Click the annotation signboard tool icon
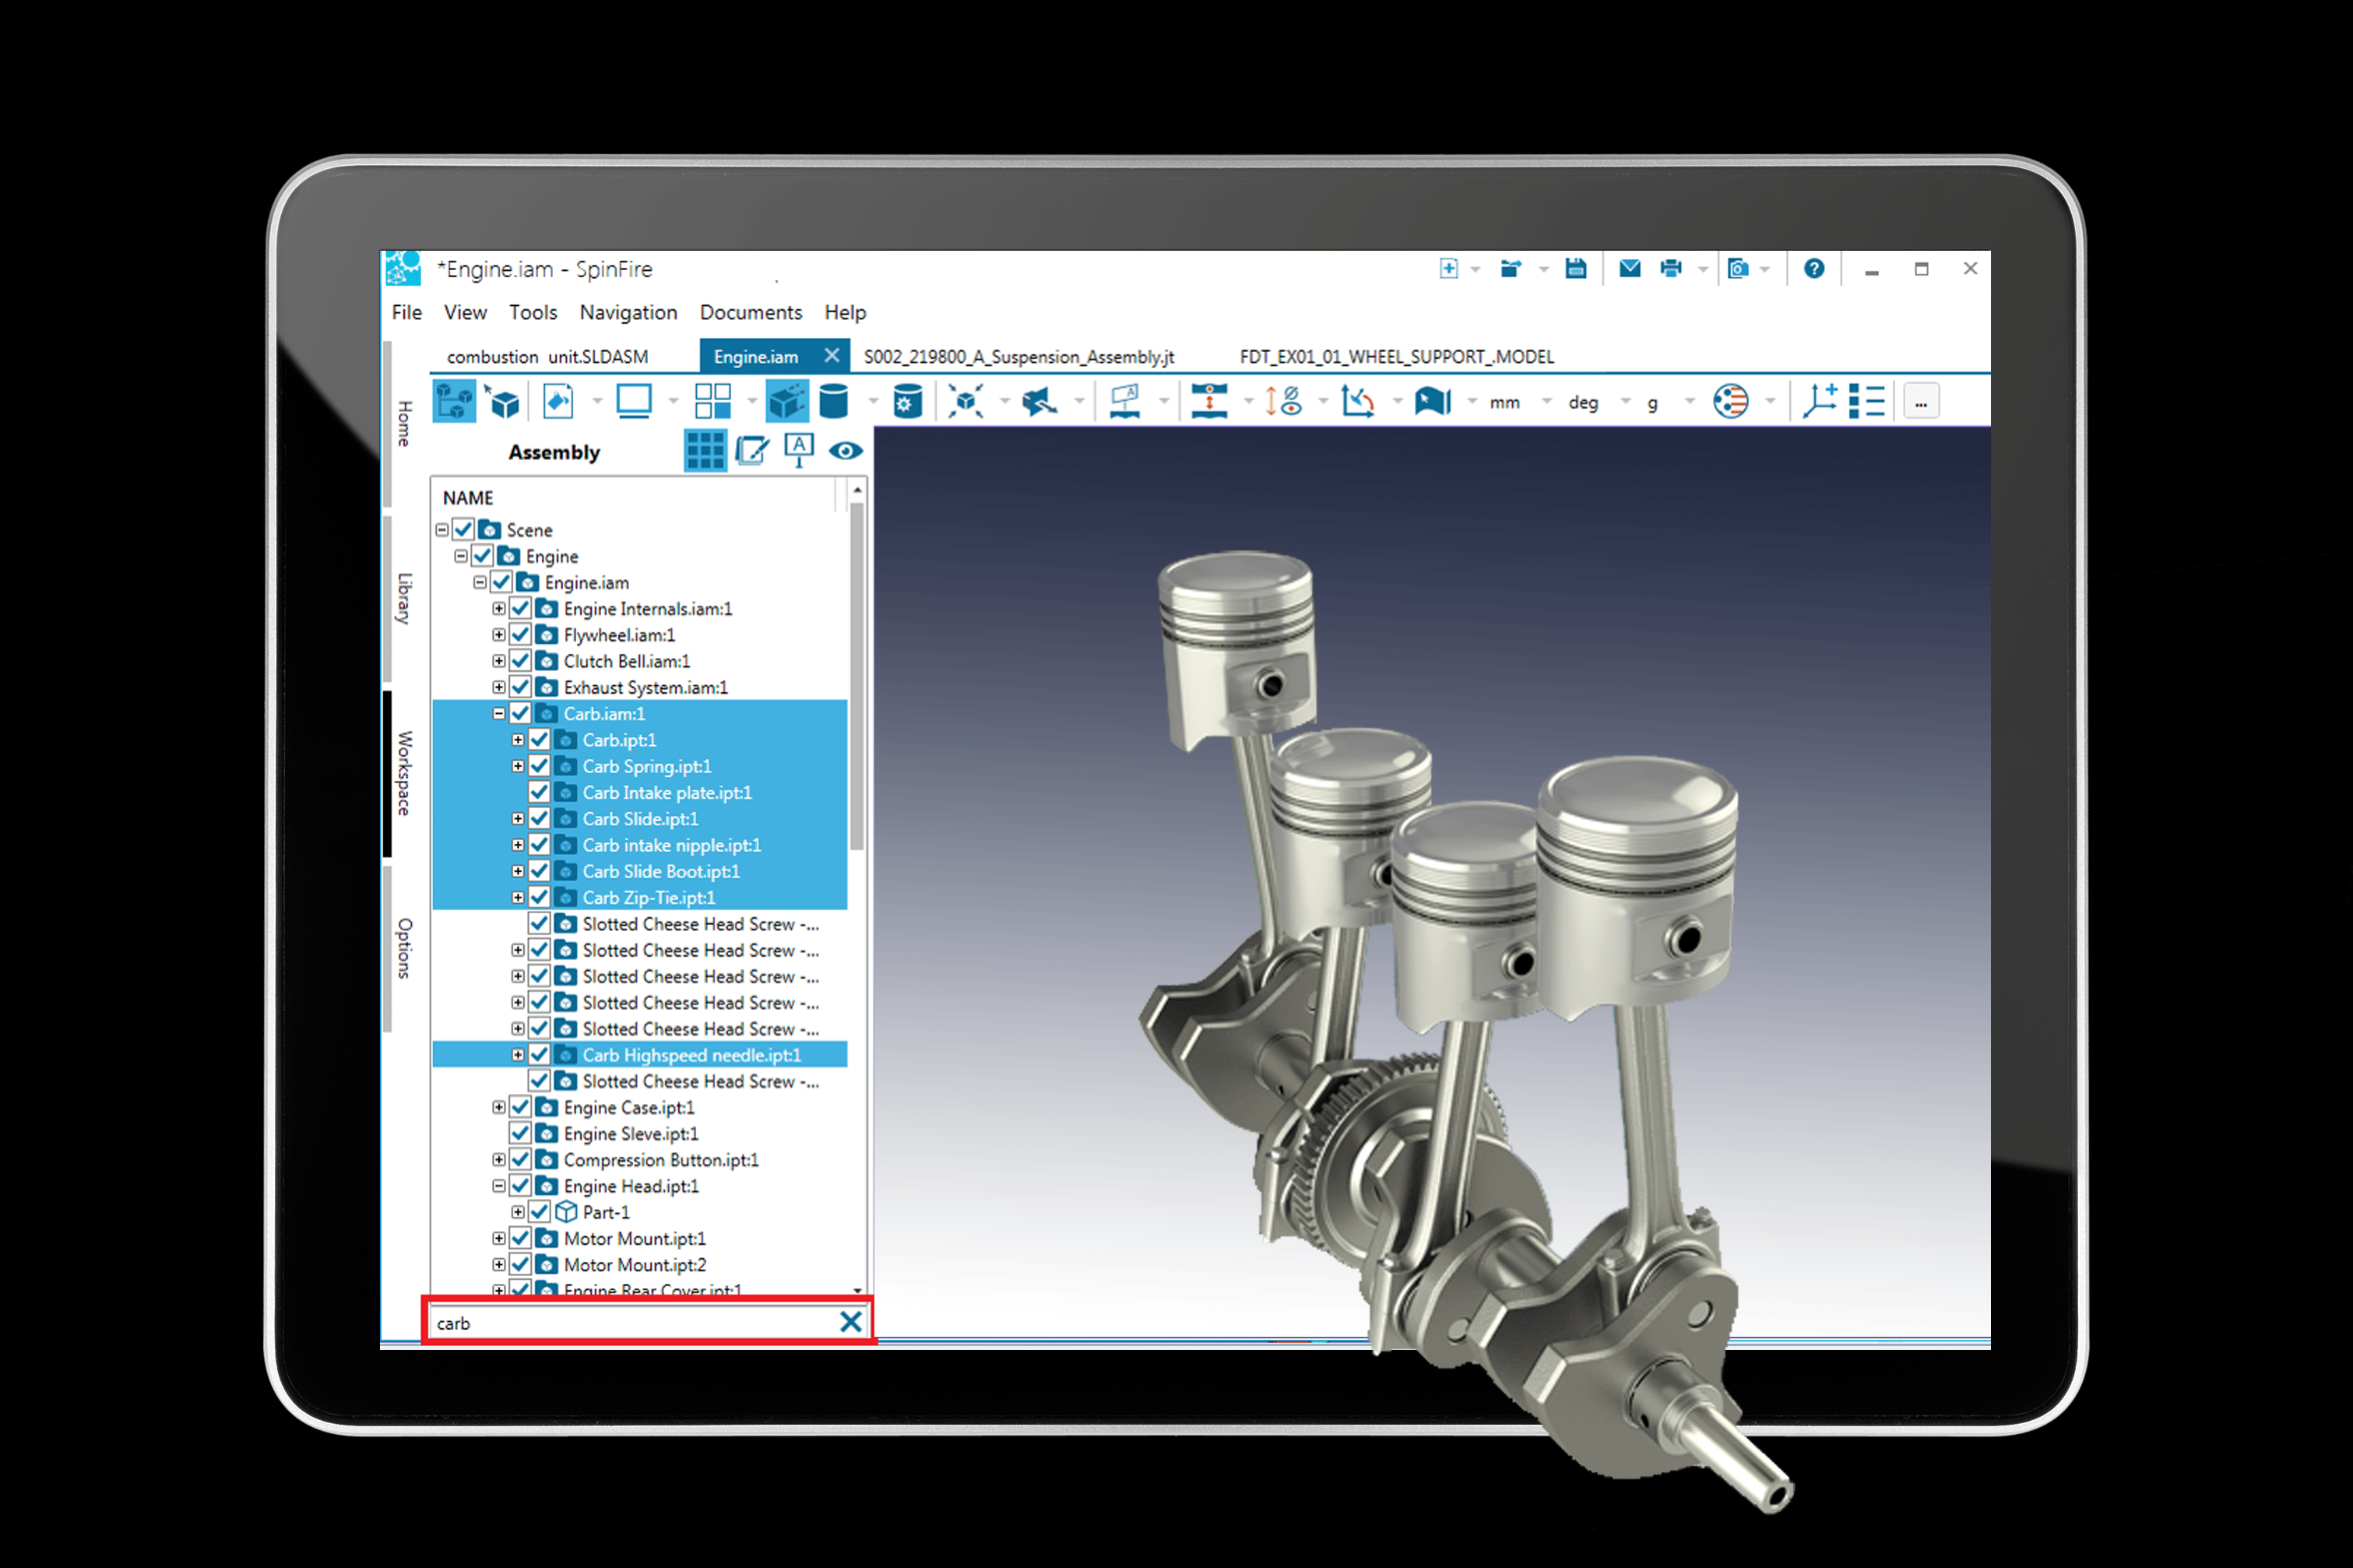 tap(1125, 402)
